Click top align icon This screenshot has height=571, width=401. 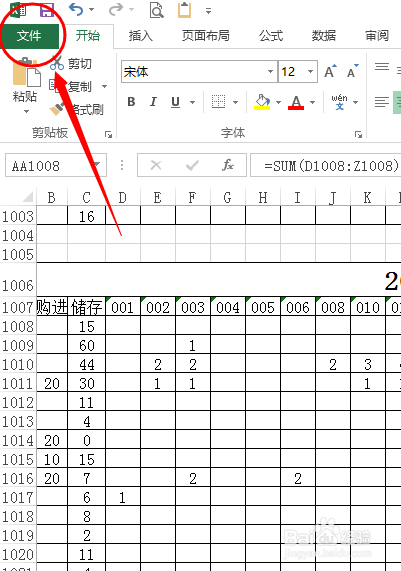pyautogui.click(x=382, y=67)
